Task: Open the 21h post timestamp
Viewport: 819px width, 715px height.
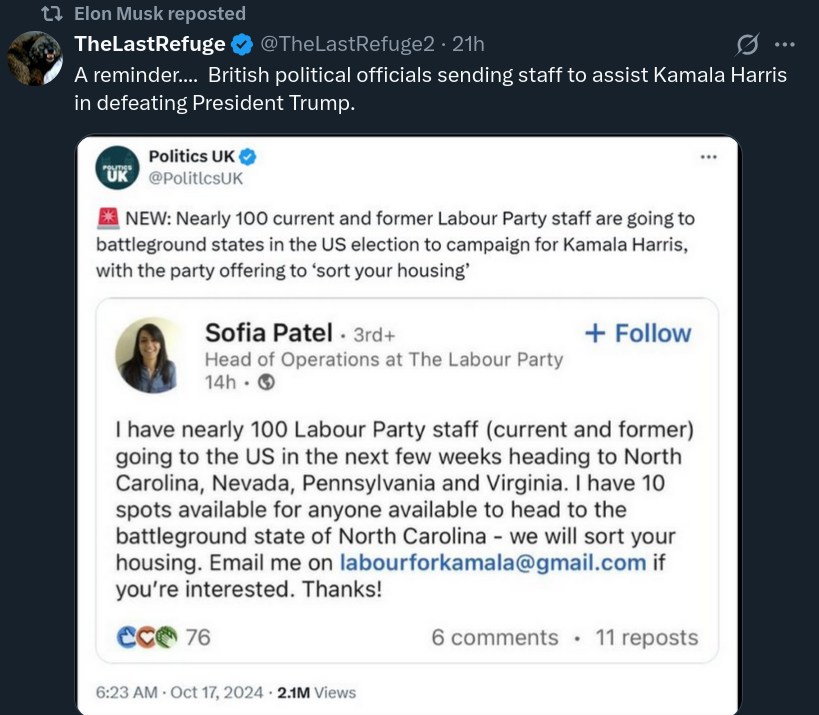Action: [x=467, y=44]
